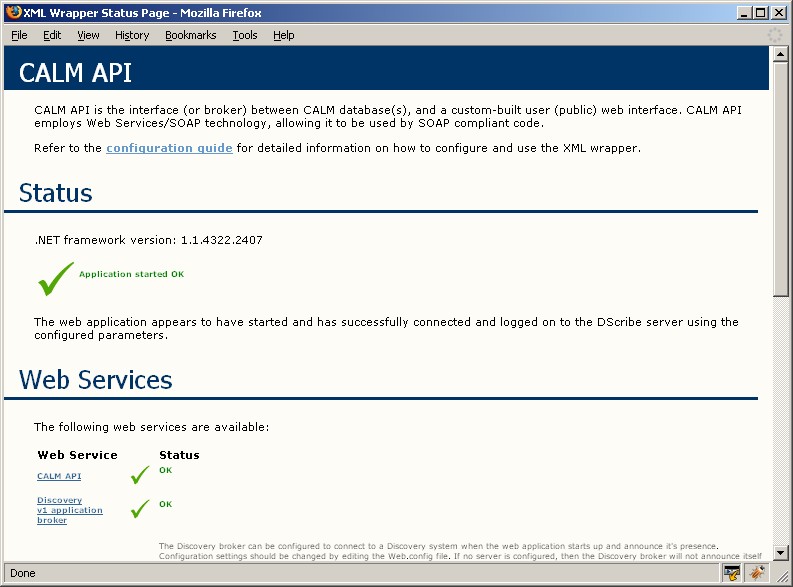Click the OK status for Discovery broker

coord(165,504)
